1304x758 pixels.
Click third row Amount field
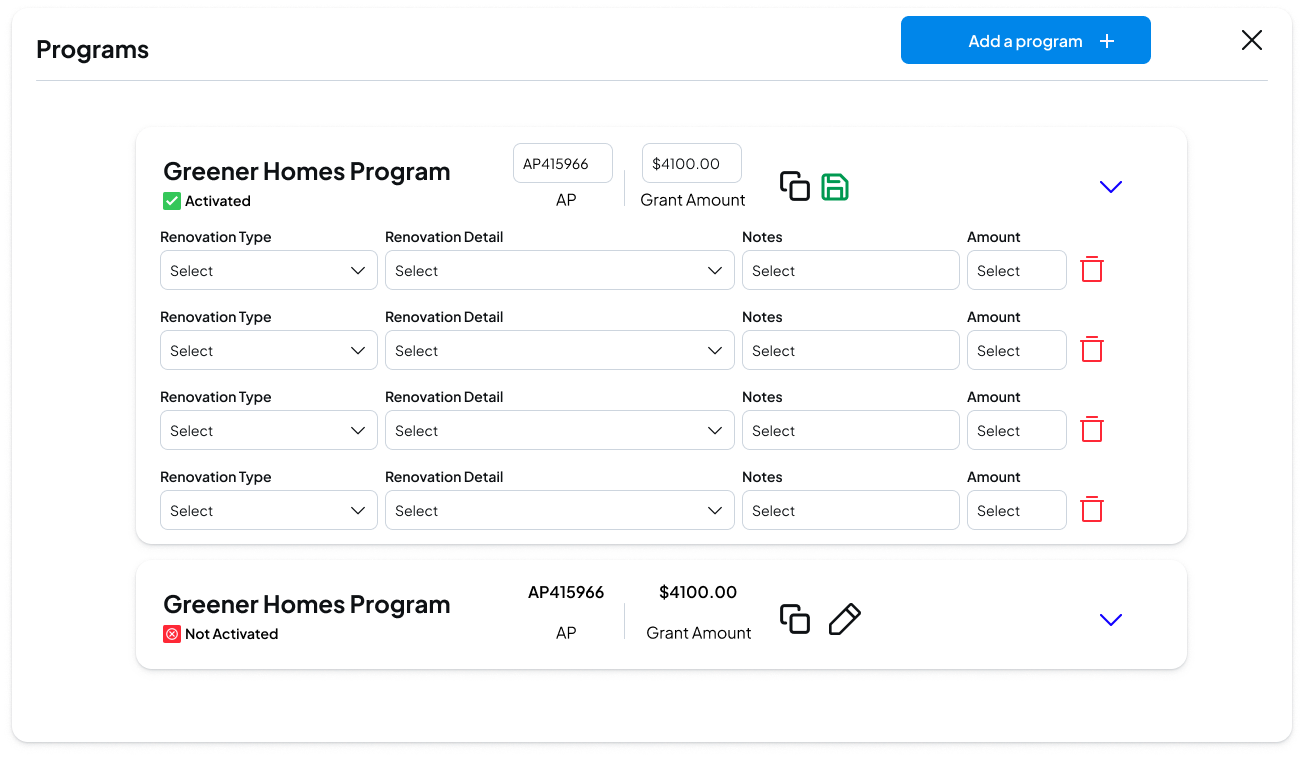(x=1017, y=430)
